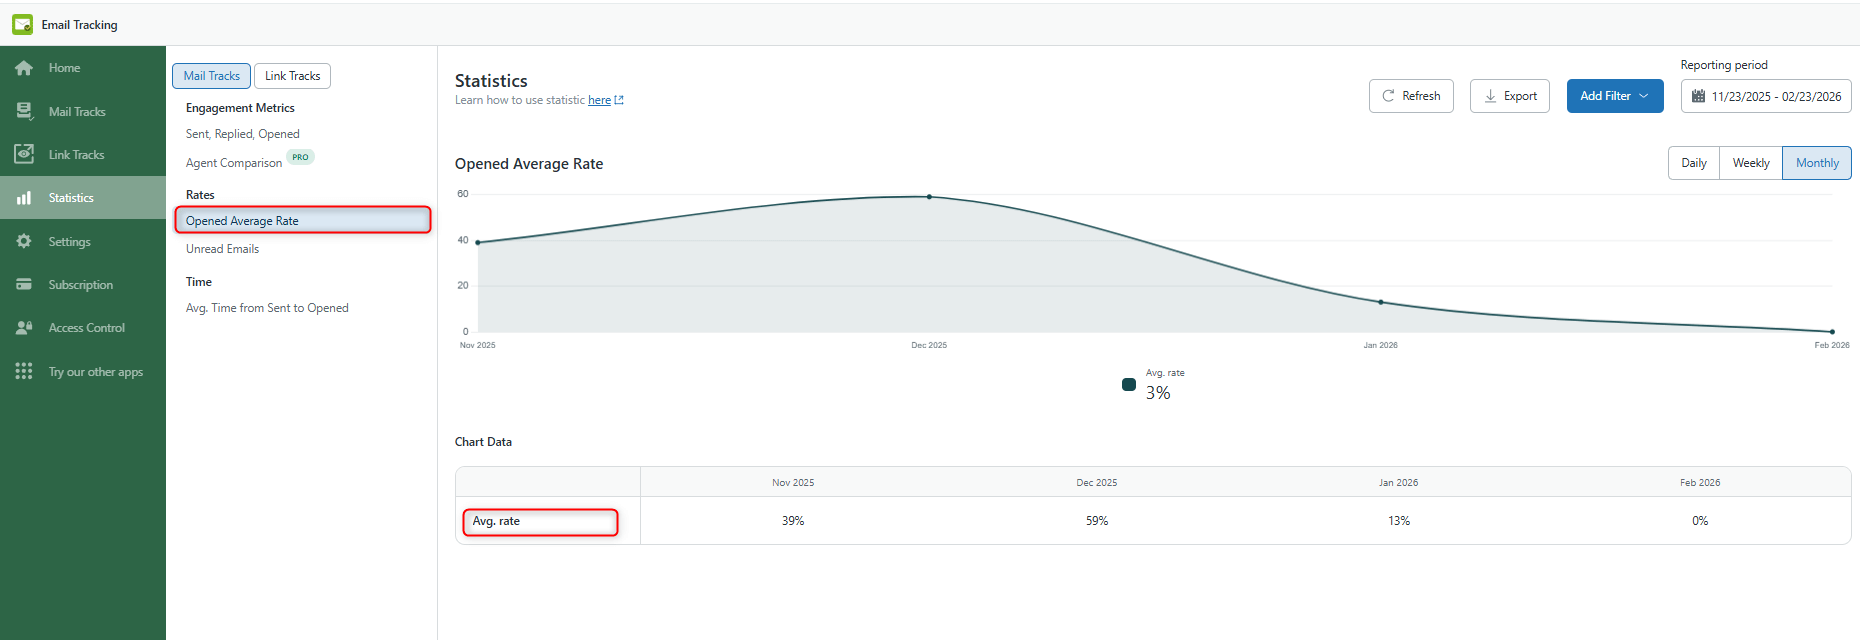Select Monthly chart granularity

pos(1816,163)
